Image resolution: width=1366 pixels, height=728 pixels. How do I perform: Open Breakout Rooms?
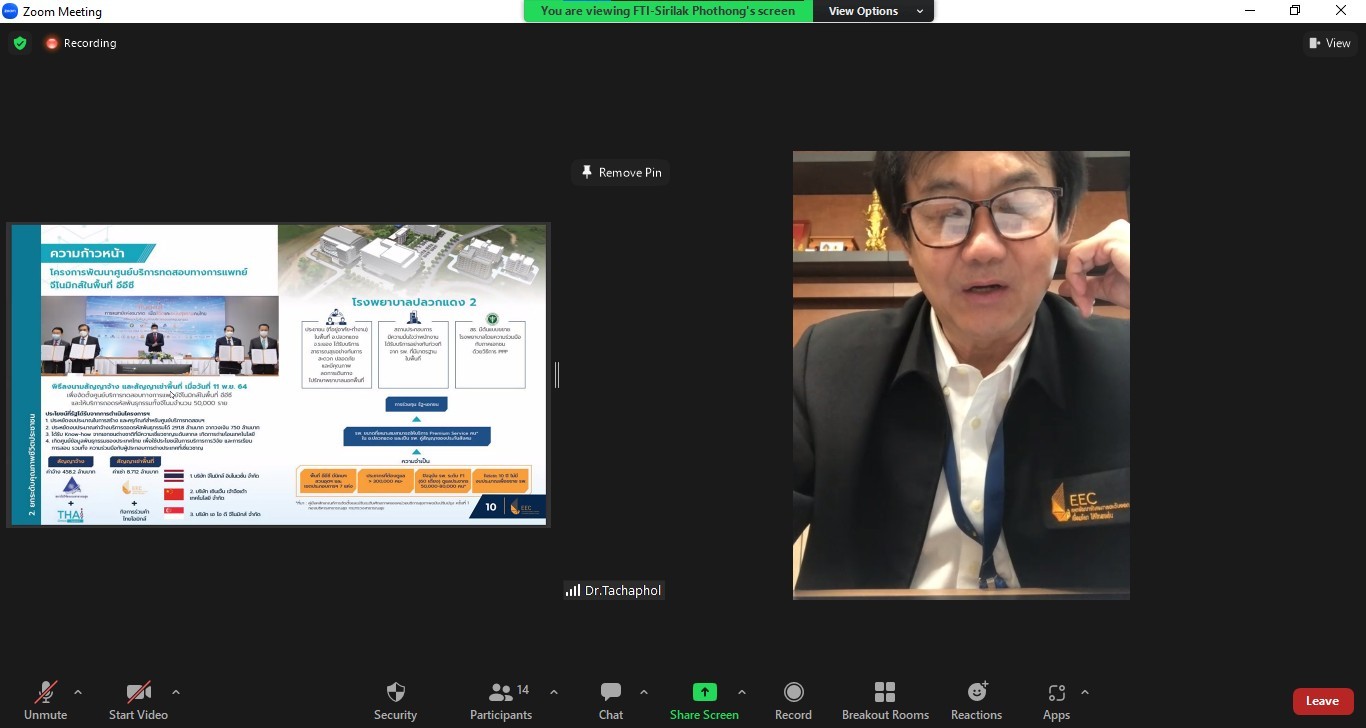[x=885, y=700]
